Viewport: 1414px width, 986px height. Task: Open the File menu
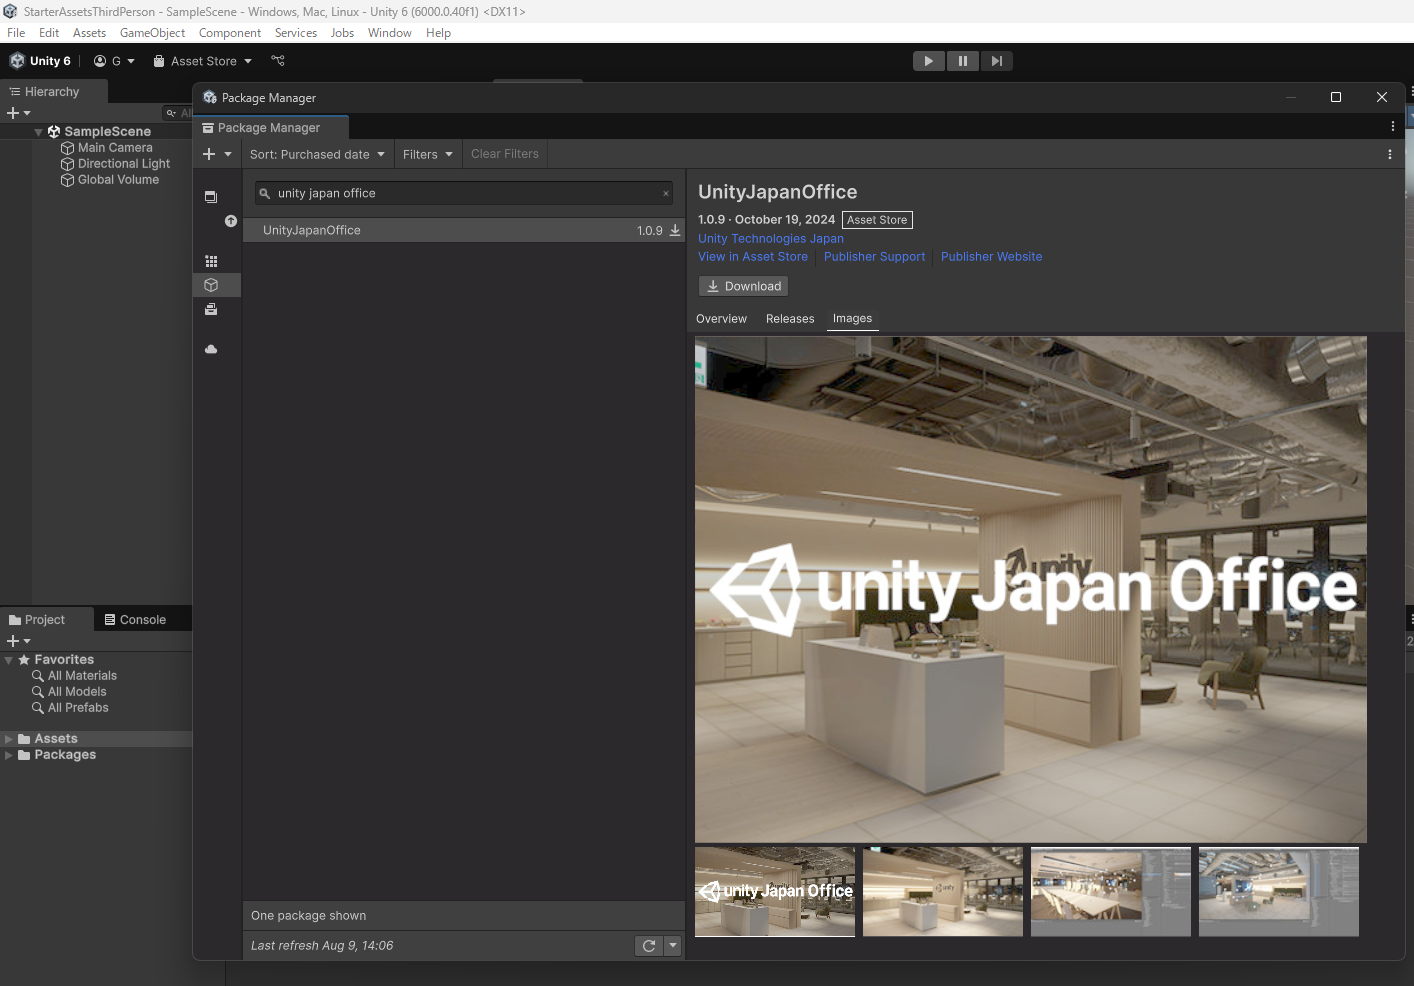(16, 33)
